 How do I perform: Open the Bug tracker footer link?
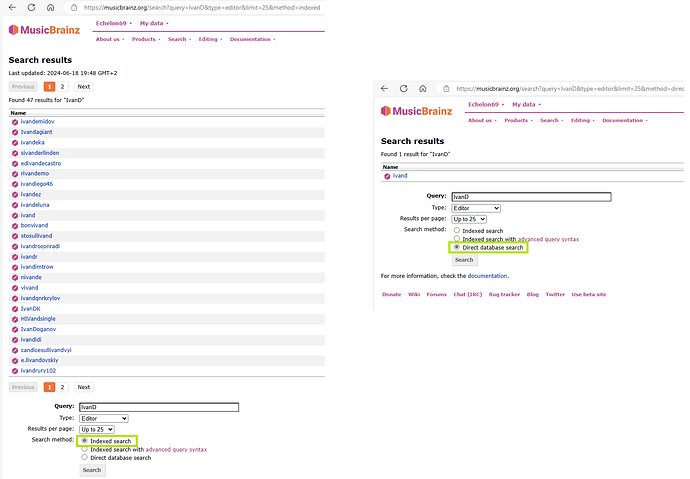(501, 294)
